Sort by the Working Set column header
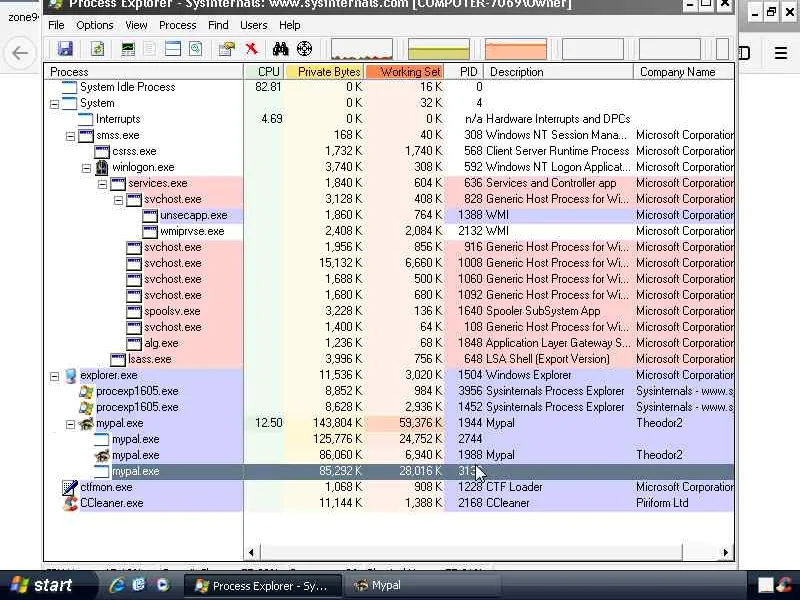The height and width of the screenshot is (600, 800). tap(405, 72)
